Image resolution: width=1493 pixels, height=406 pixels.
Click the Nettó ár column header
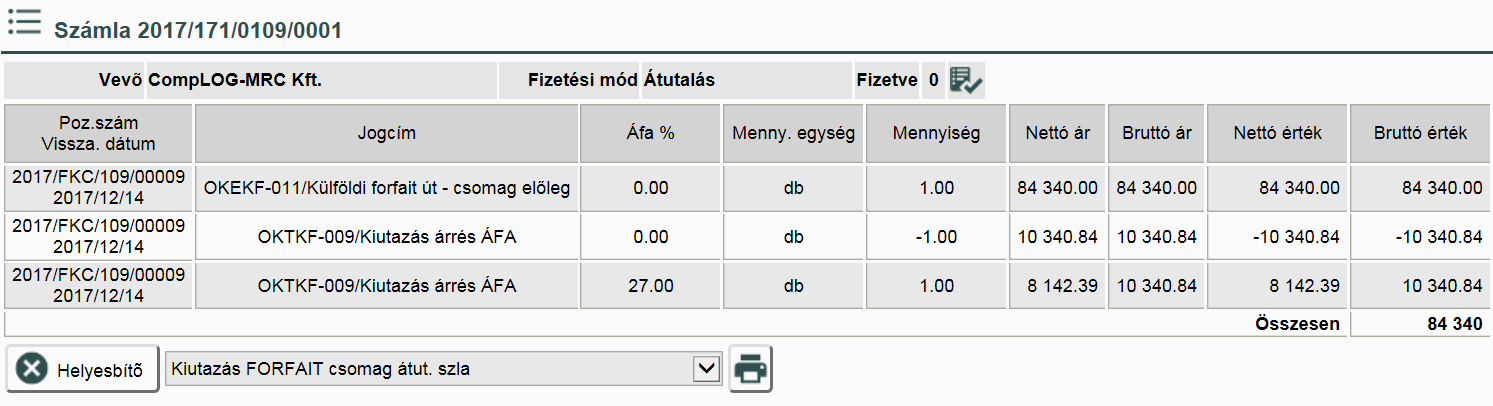tap(1057, 133)
